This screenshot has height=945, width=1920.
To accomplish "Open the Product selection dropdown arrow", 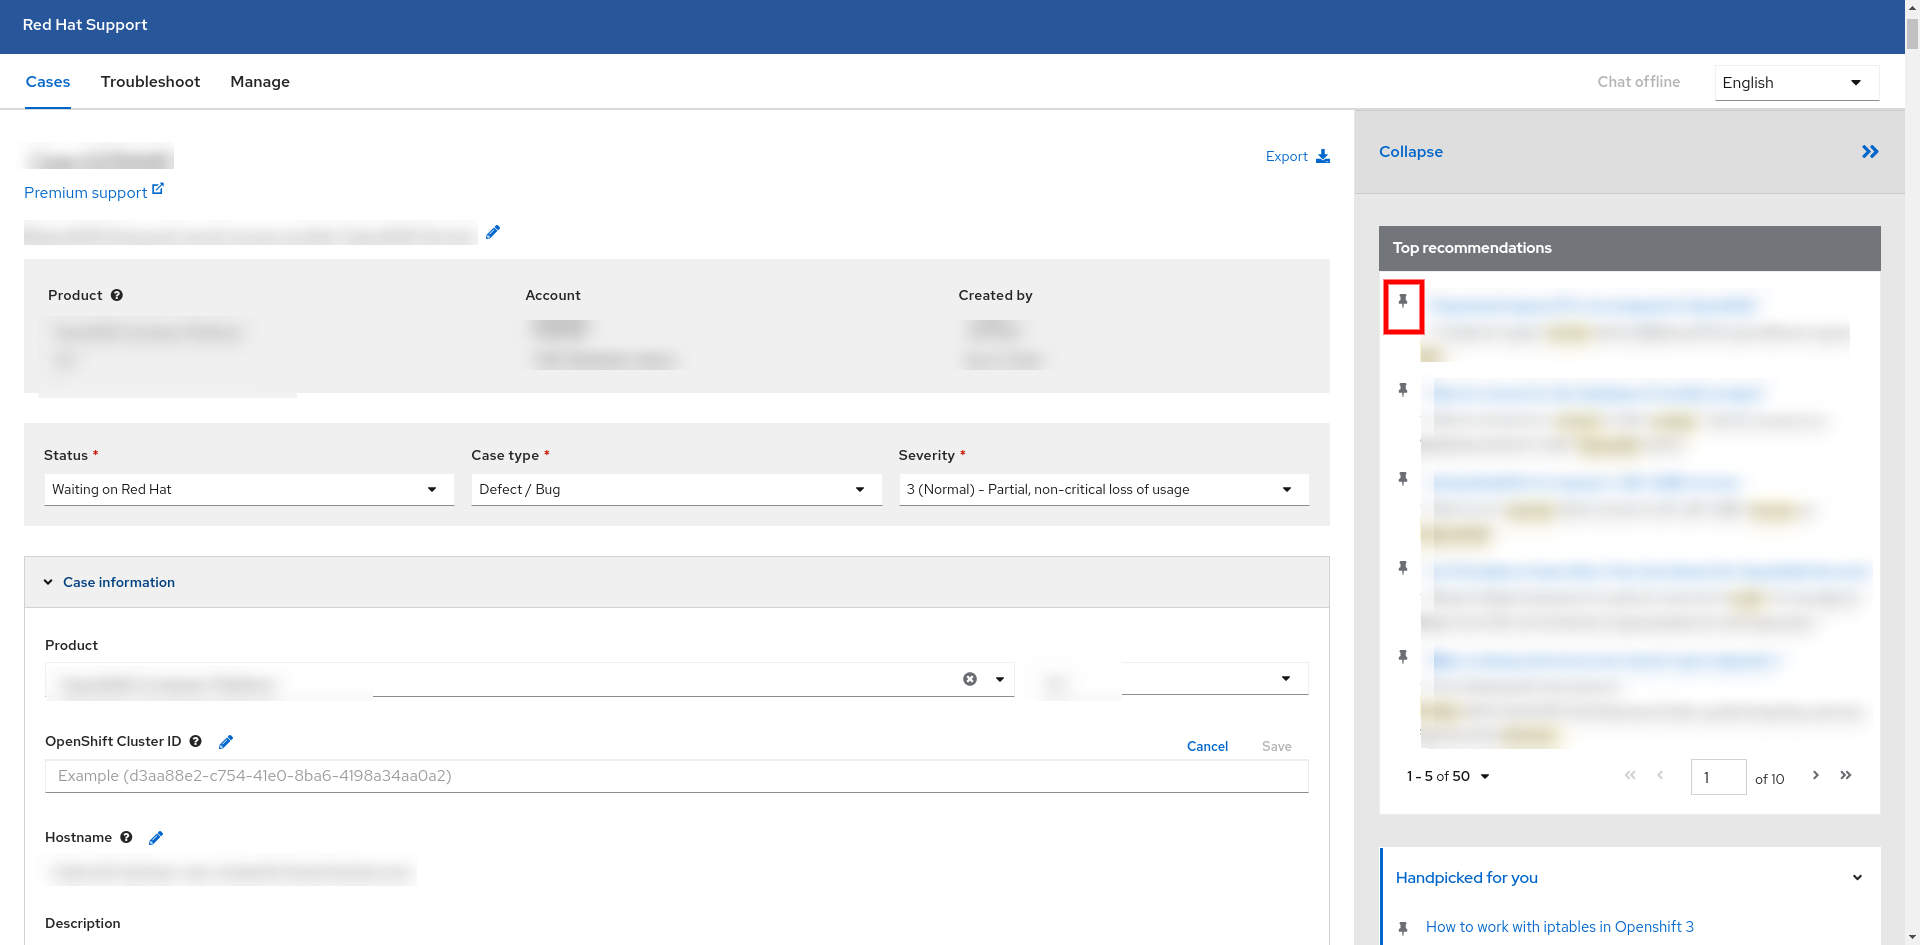I will point(1000,679).
